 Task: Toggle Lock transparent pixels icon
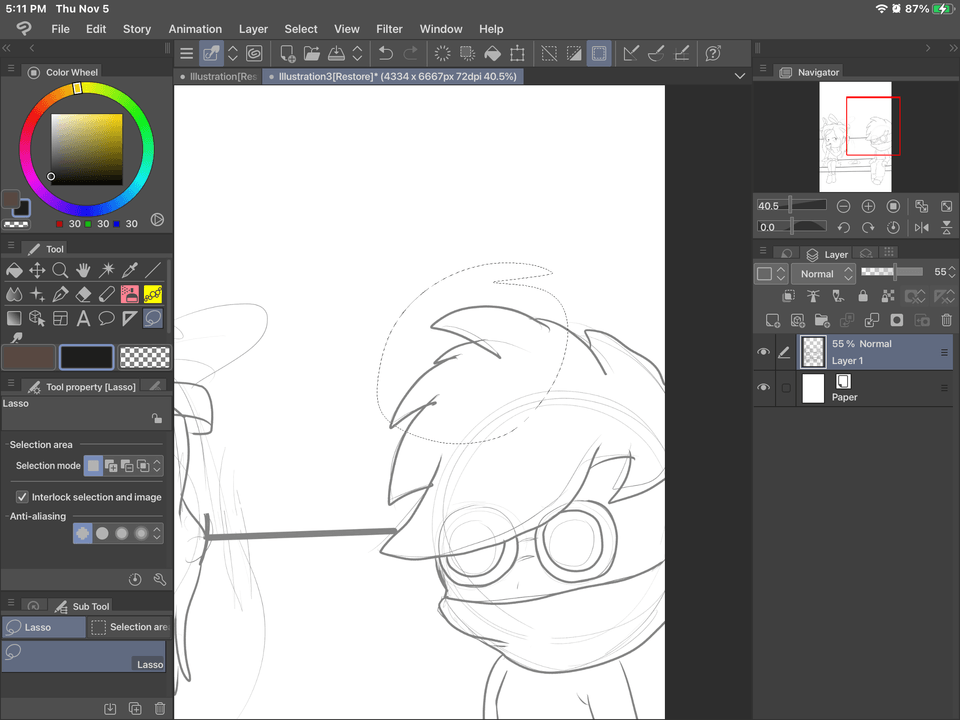tap(888, 296)
